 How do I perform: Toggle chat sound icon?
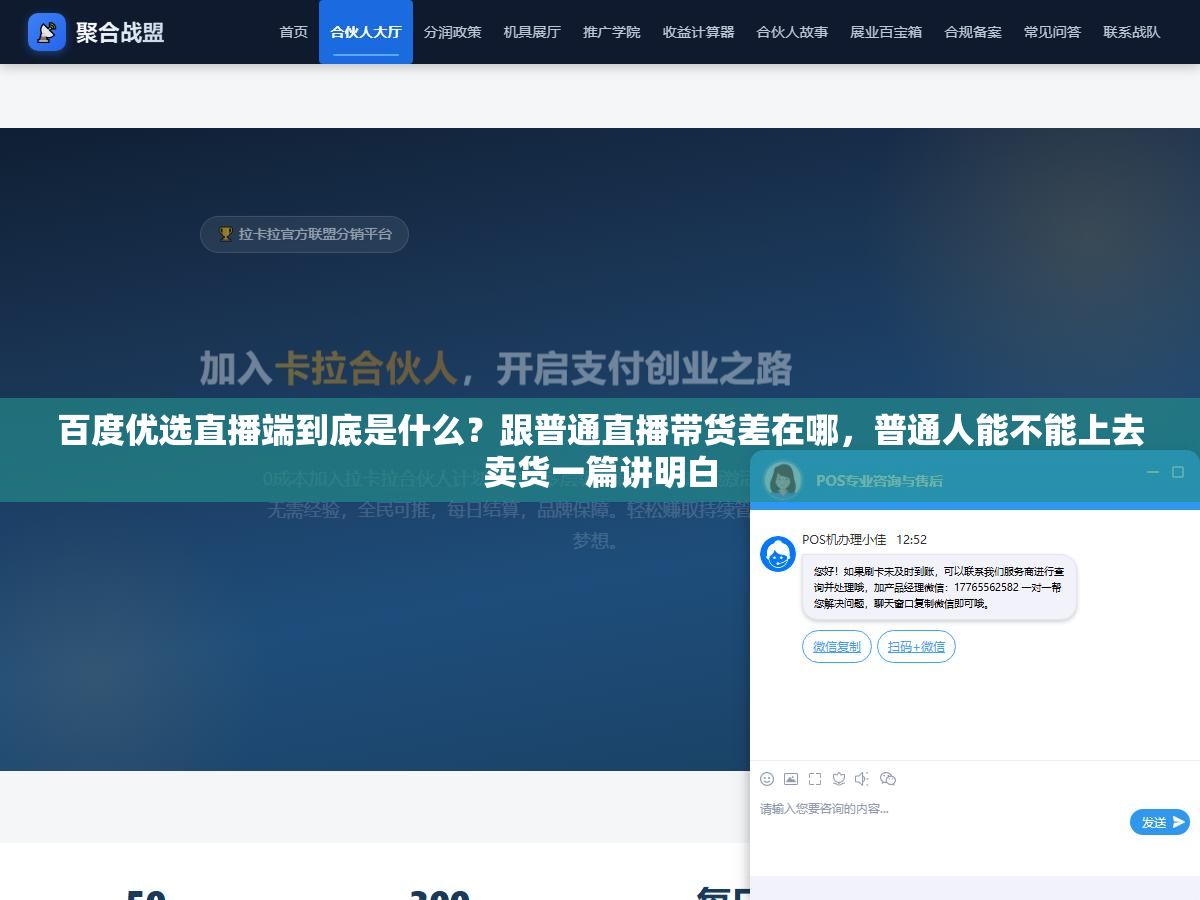tap(862, 779)
